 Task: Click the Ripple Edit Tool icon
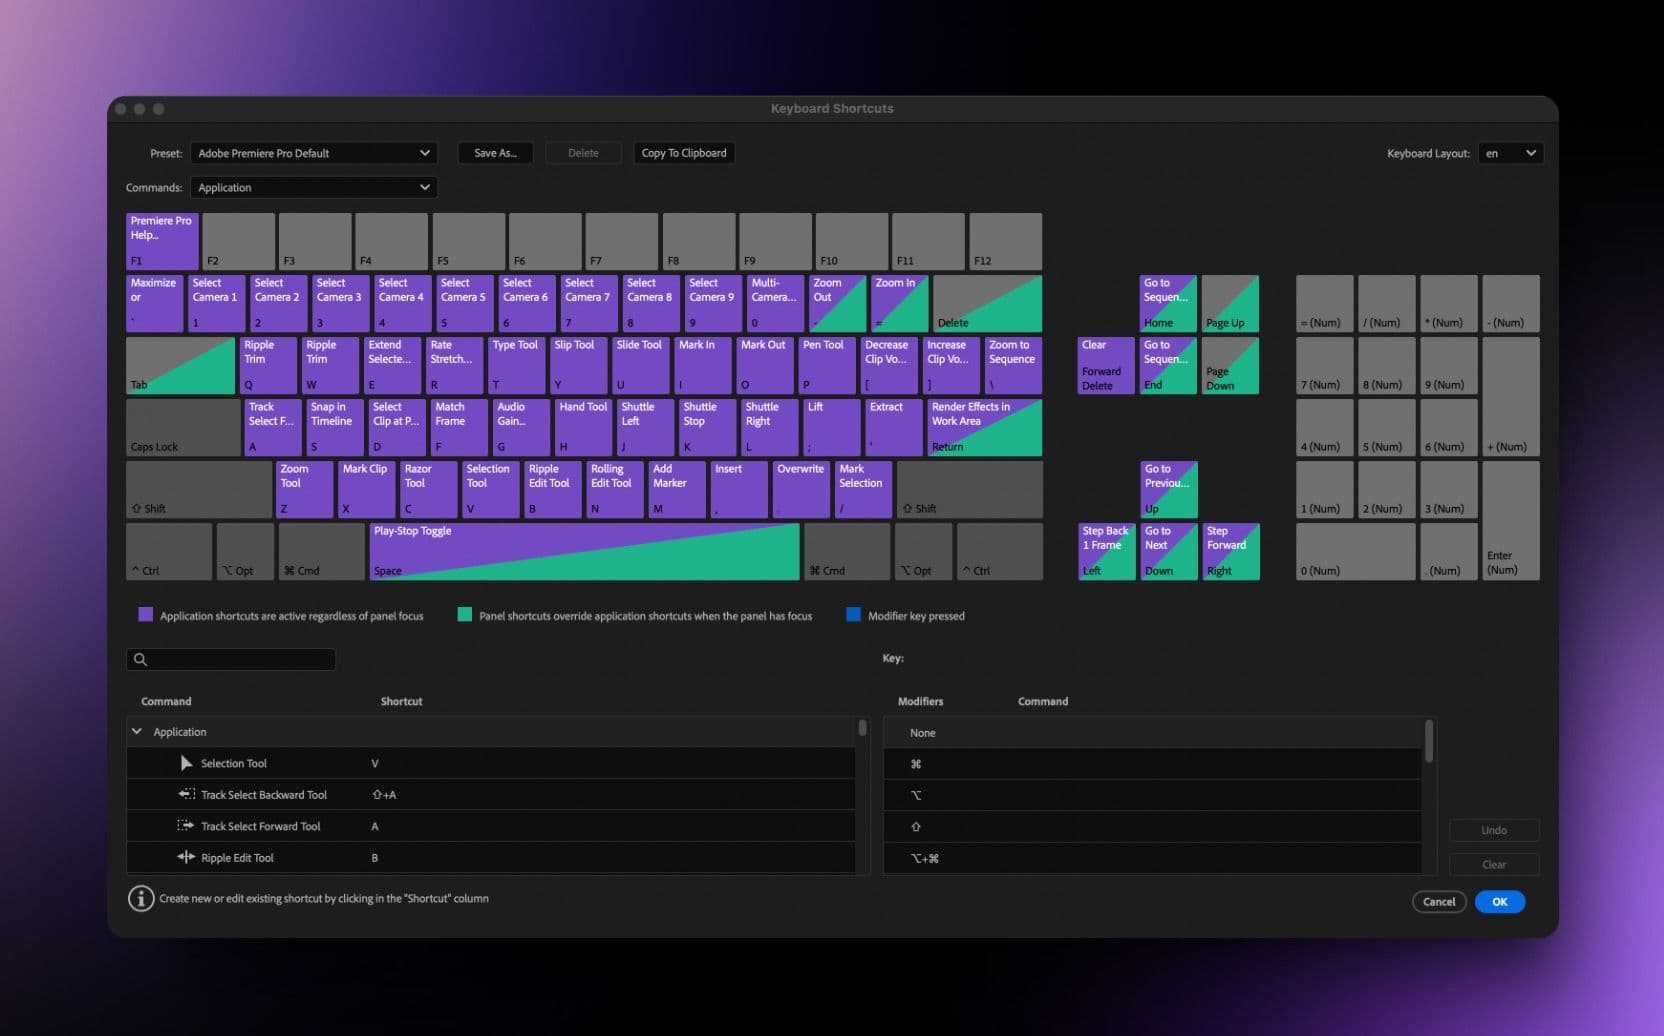(x=186, y=857)
